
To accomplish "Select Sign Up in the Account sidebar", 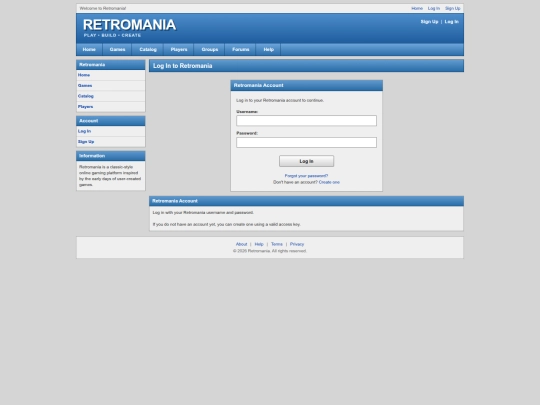I will 111,142.
